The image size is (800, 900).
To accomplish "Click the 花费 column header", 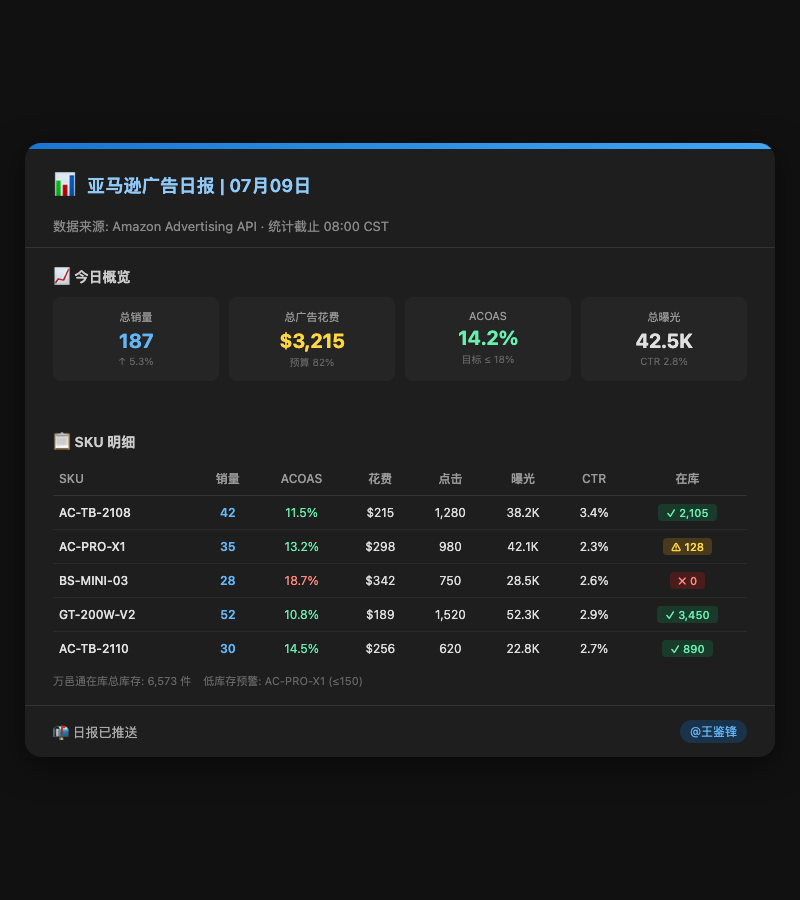I will (380, 479).
